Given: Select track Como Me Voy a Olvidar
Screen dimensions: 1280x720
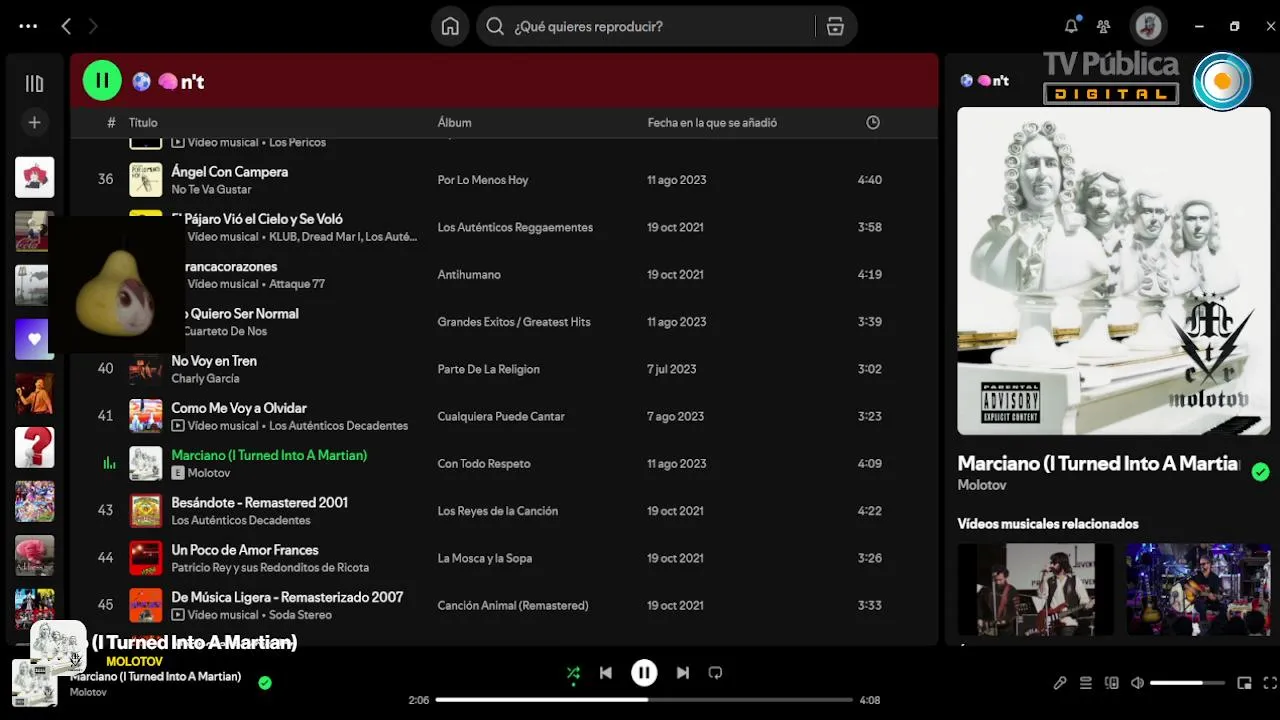Looking at the screenshot, I should pyautogui.click(x=239, y=408).
